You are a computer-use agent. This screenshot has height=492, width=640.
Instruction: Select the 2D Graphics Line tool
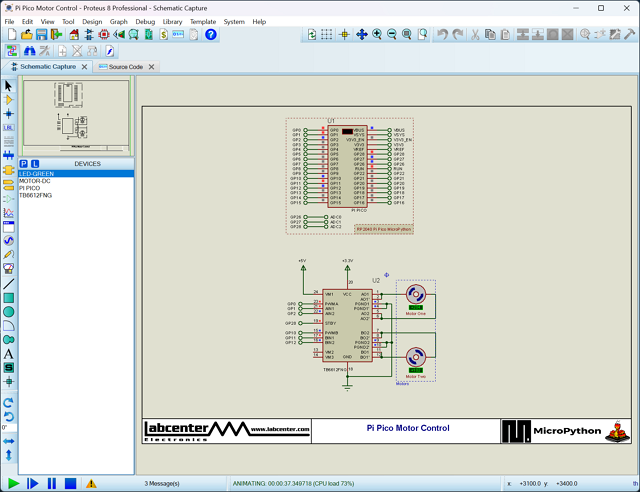coord(9,284)
